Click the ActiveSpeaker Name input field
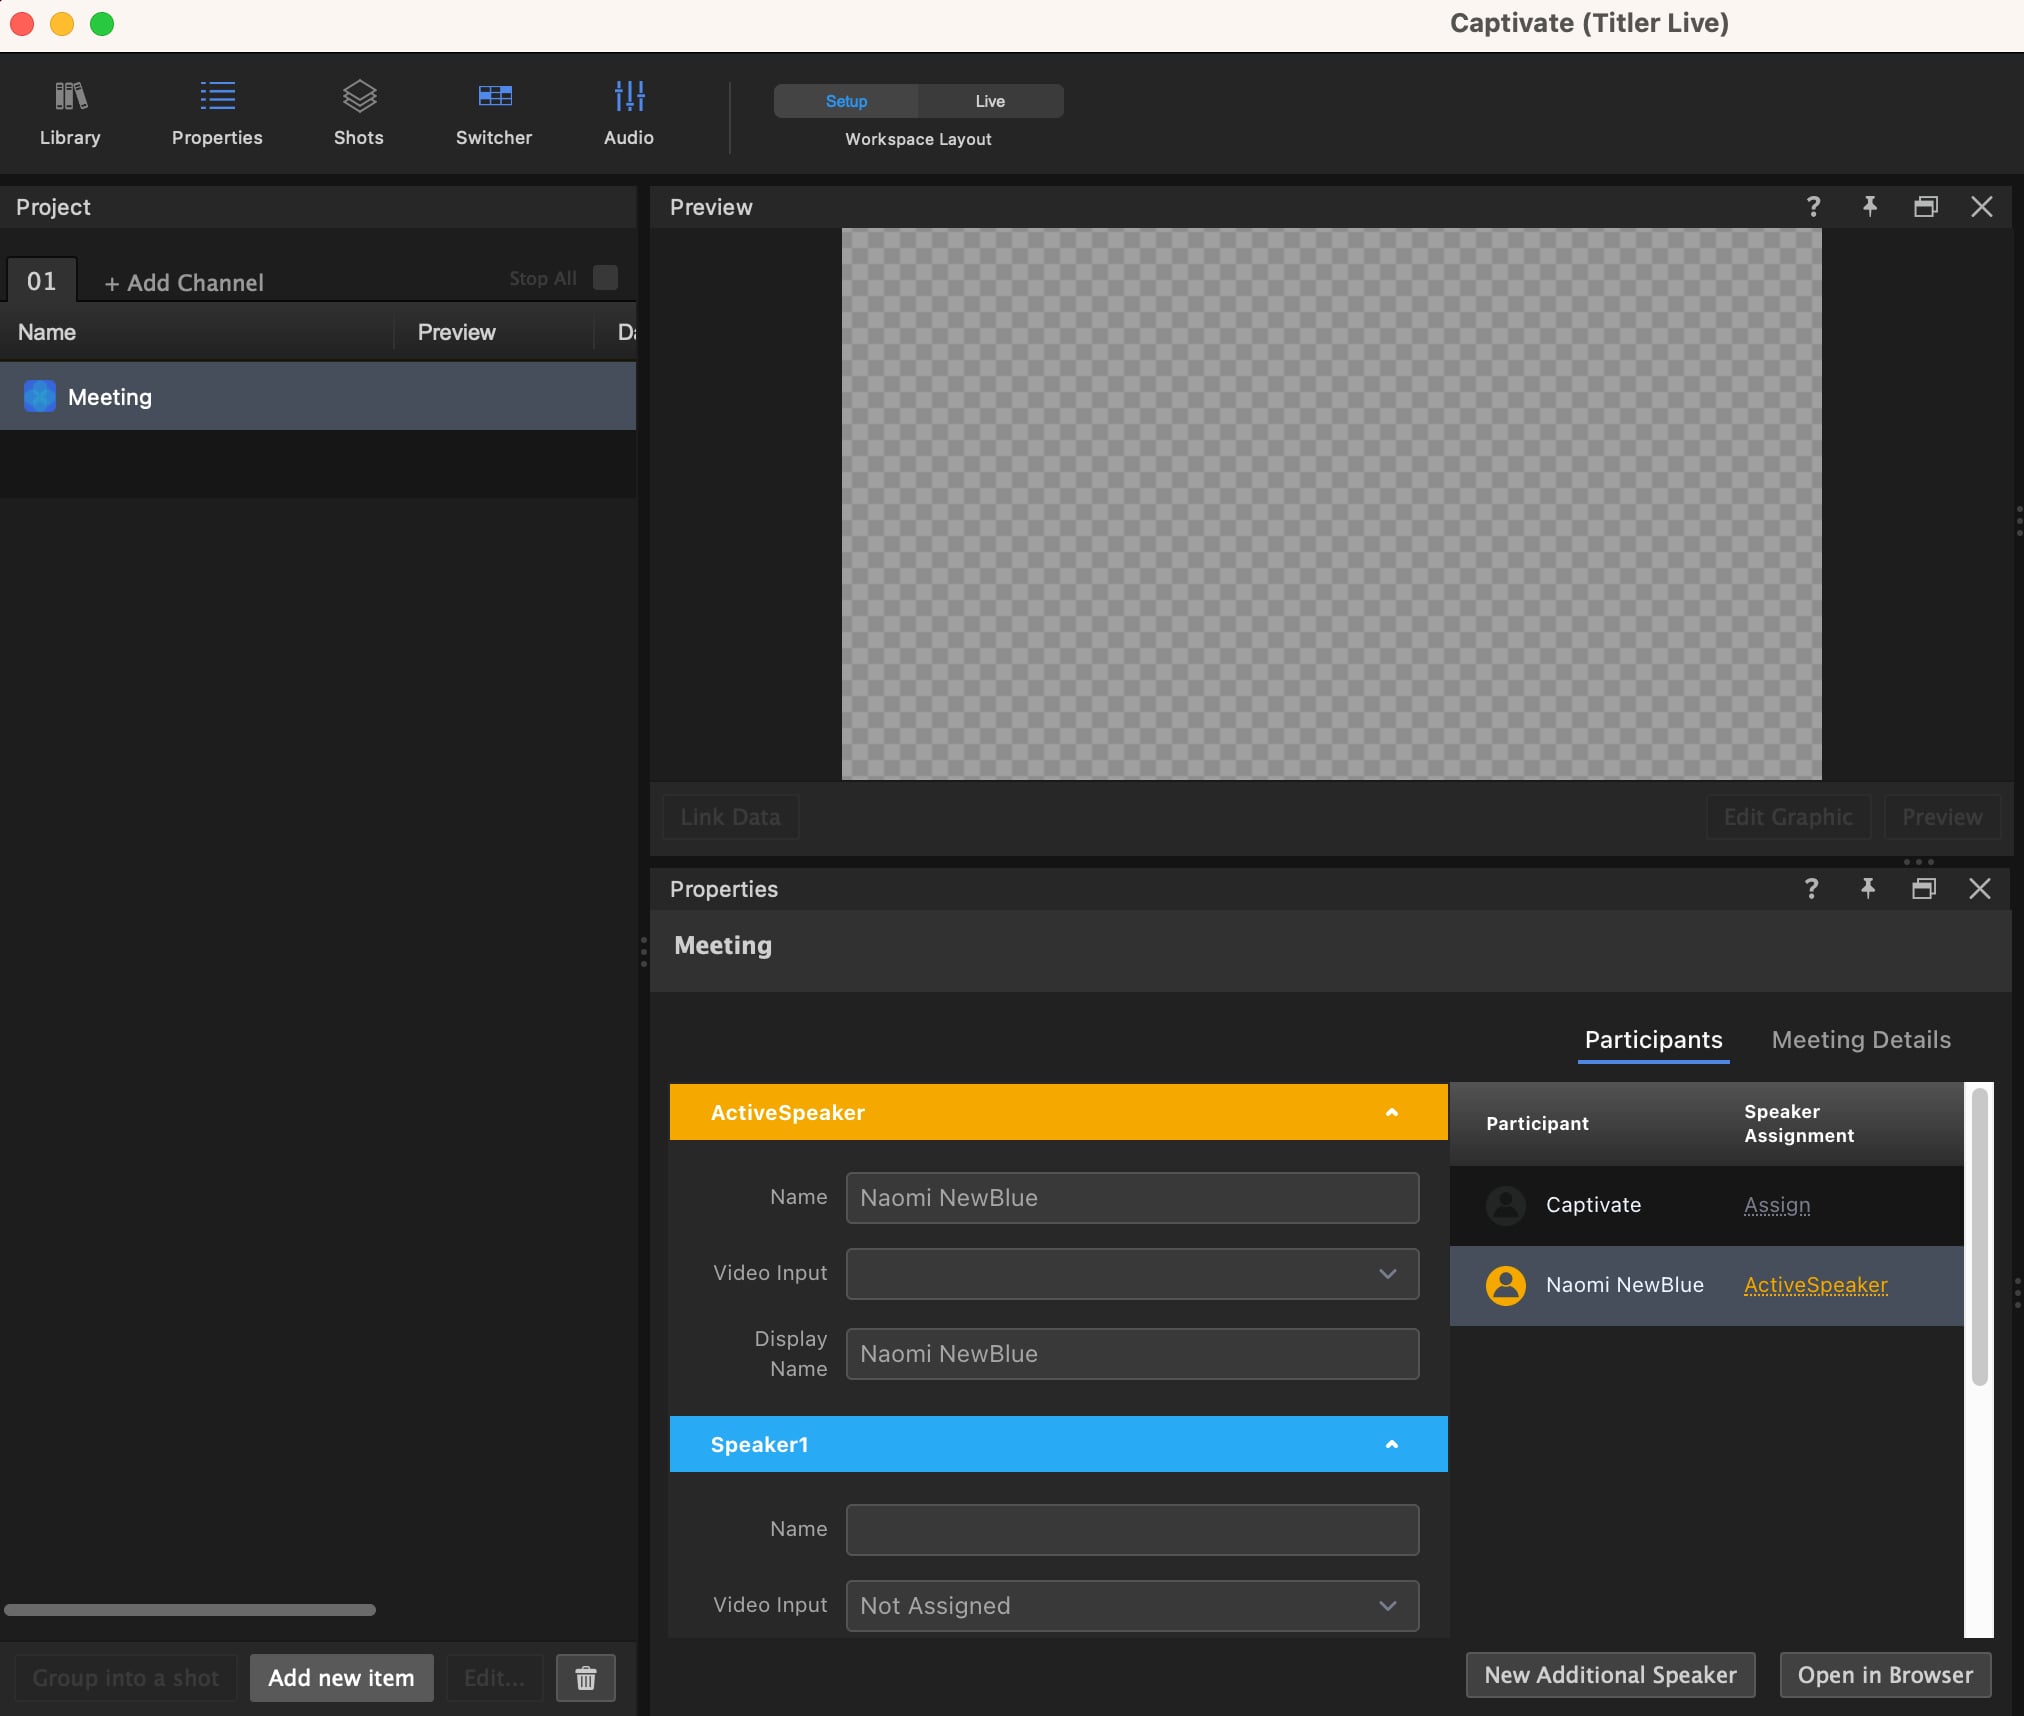The image size is (2024, 1716). click(1132, 1198)
